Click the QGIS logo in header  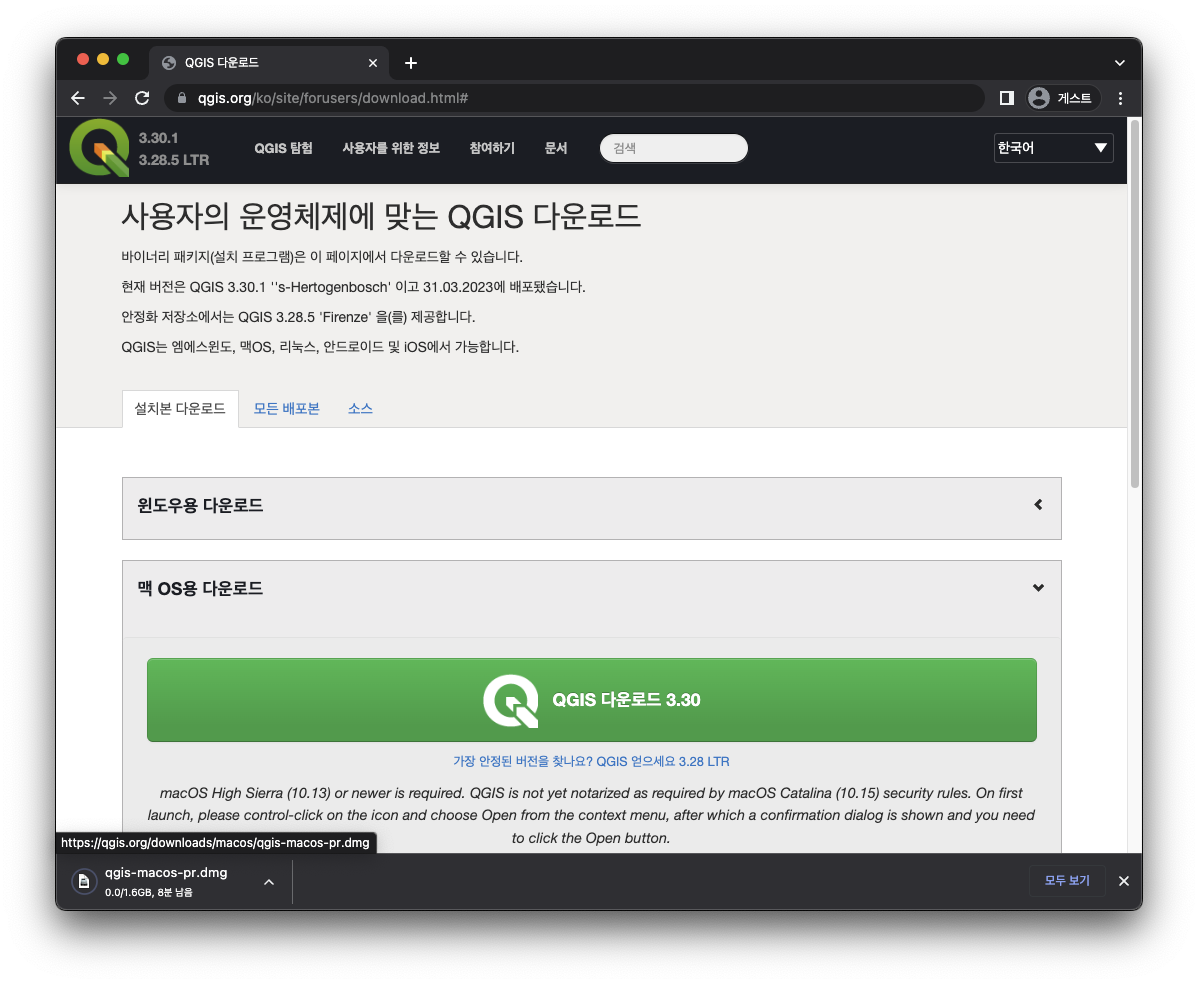(99, 147)
